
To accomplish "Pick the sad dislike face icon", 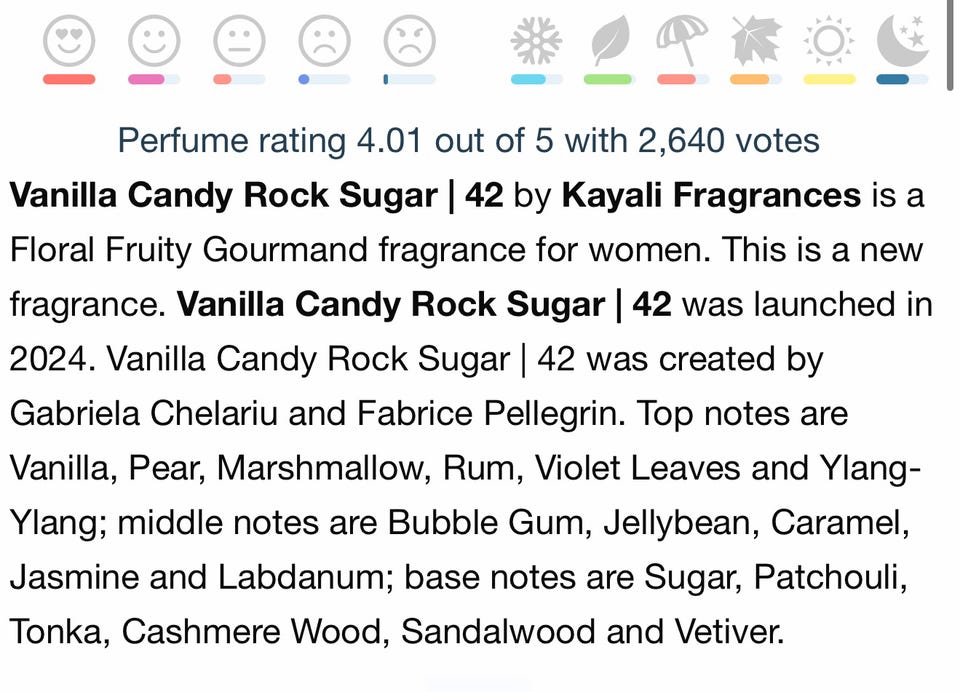I will [x=324, y=40].
